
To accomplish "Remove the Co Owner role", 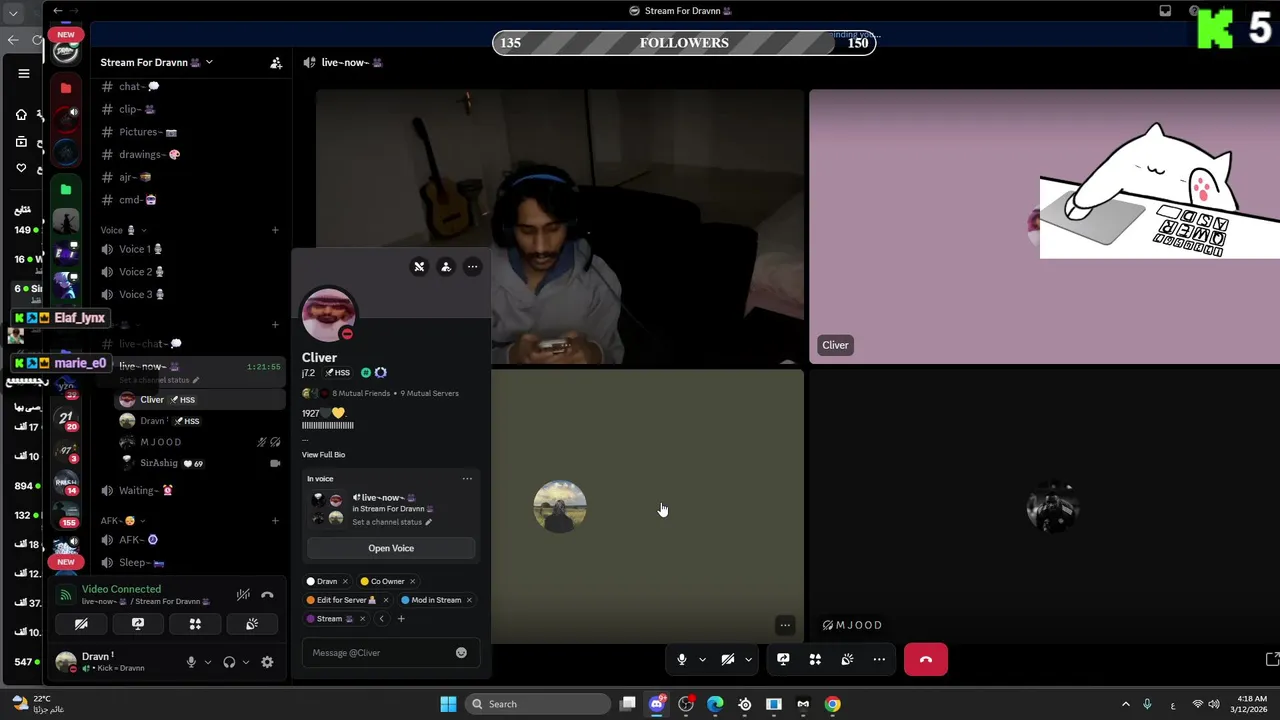I will (x=412, y=581).
